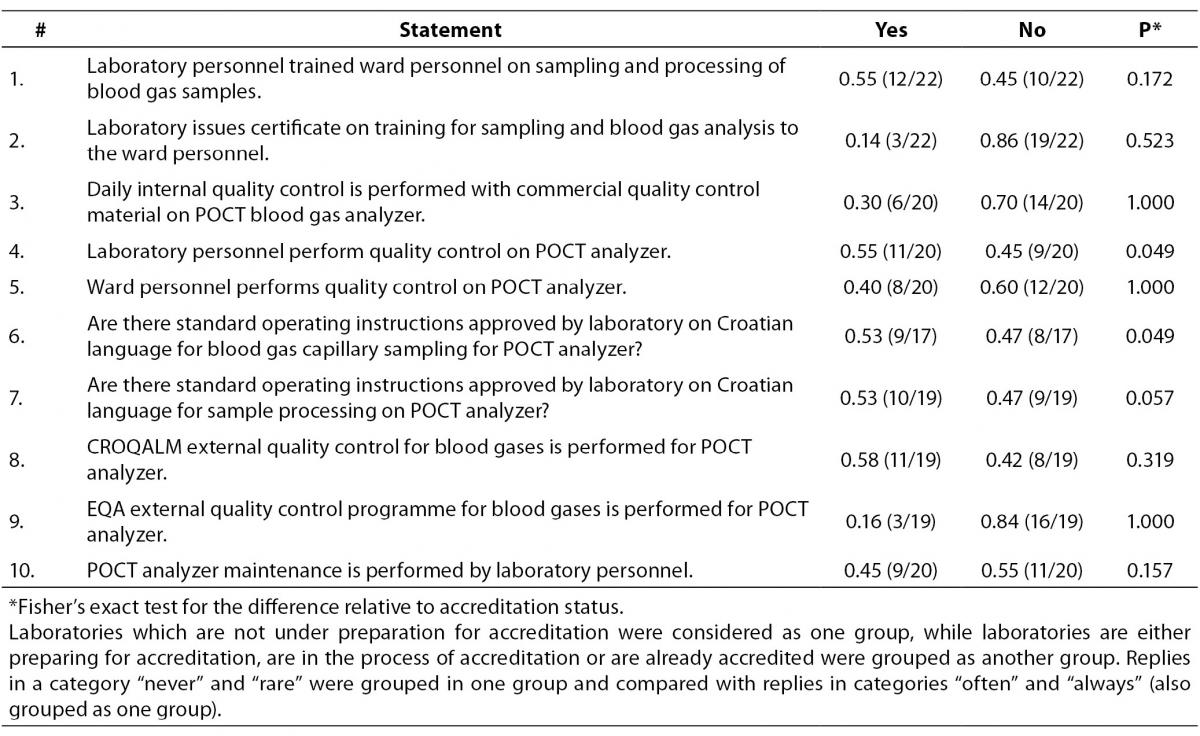Click the 0.86 (19/22) No value
This screenshot has height=736, width=1200.
pos(1031,141)
